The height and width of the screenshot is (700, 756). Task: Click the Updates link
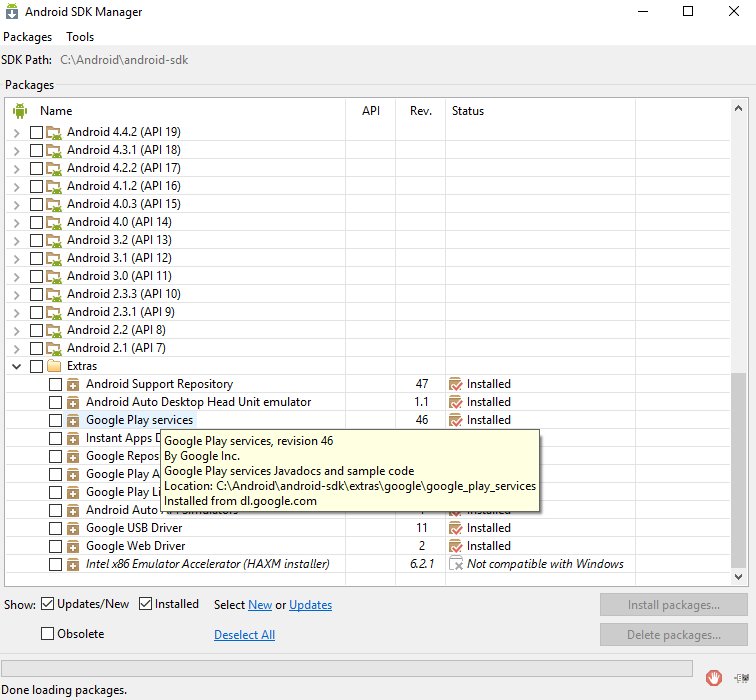click(x=310, y=605)
